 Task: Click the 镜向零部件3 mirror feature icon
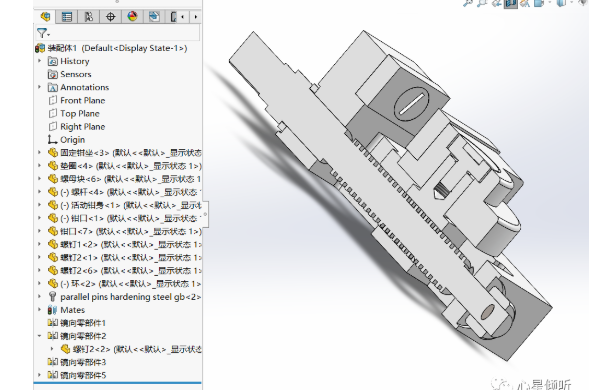[x=52, y=362]
